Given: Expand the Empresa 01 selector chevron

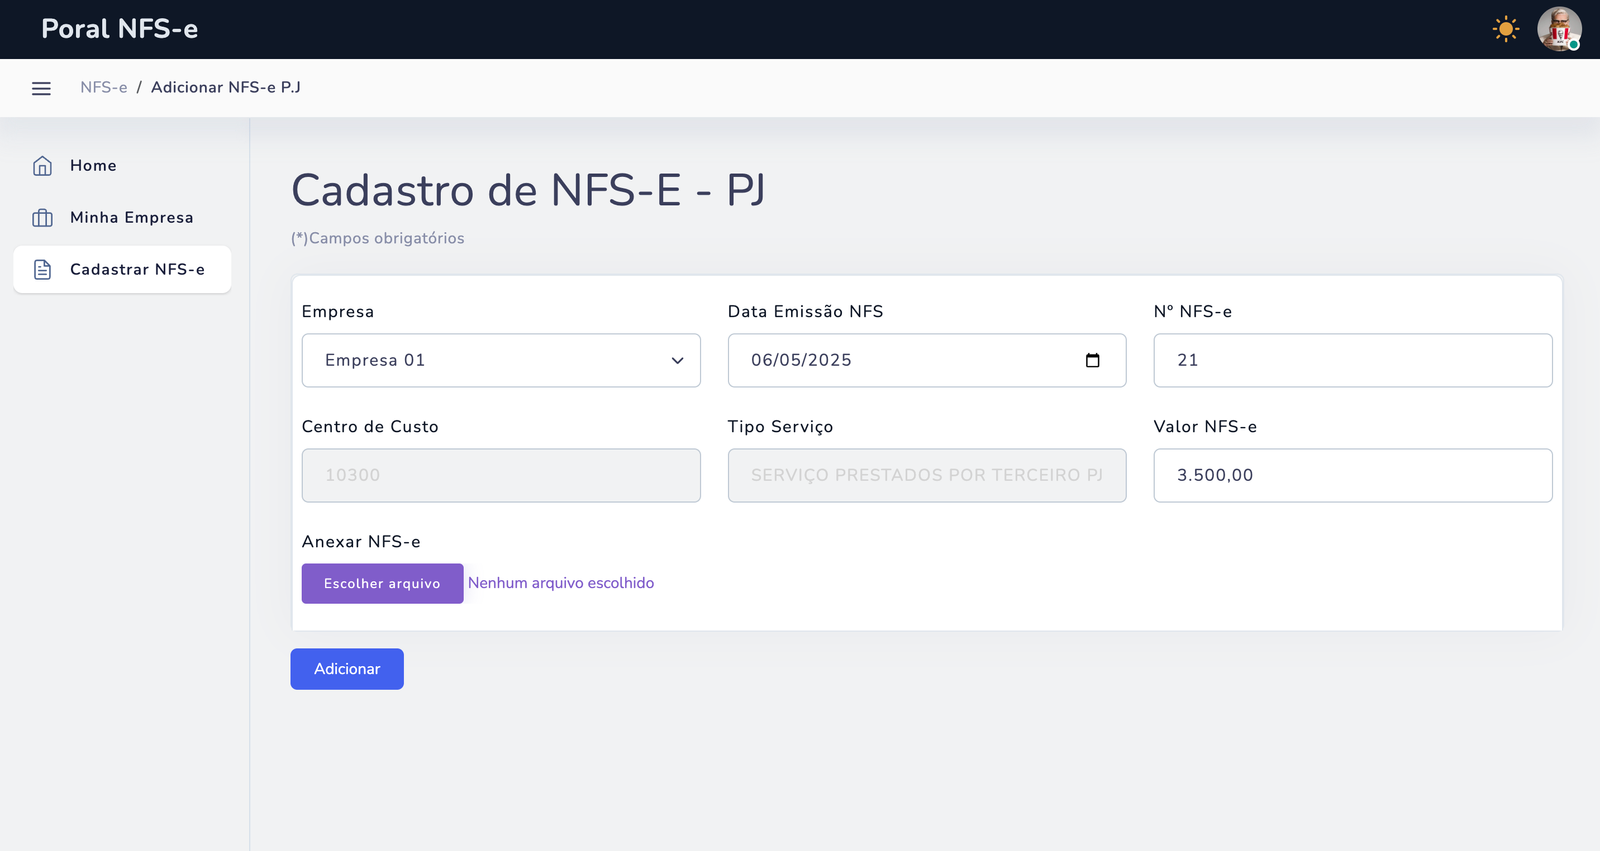Looking at the screenshot, I should click(677, 360).
